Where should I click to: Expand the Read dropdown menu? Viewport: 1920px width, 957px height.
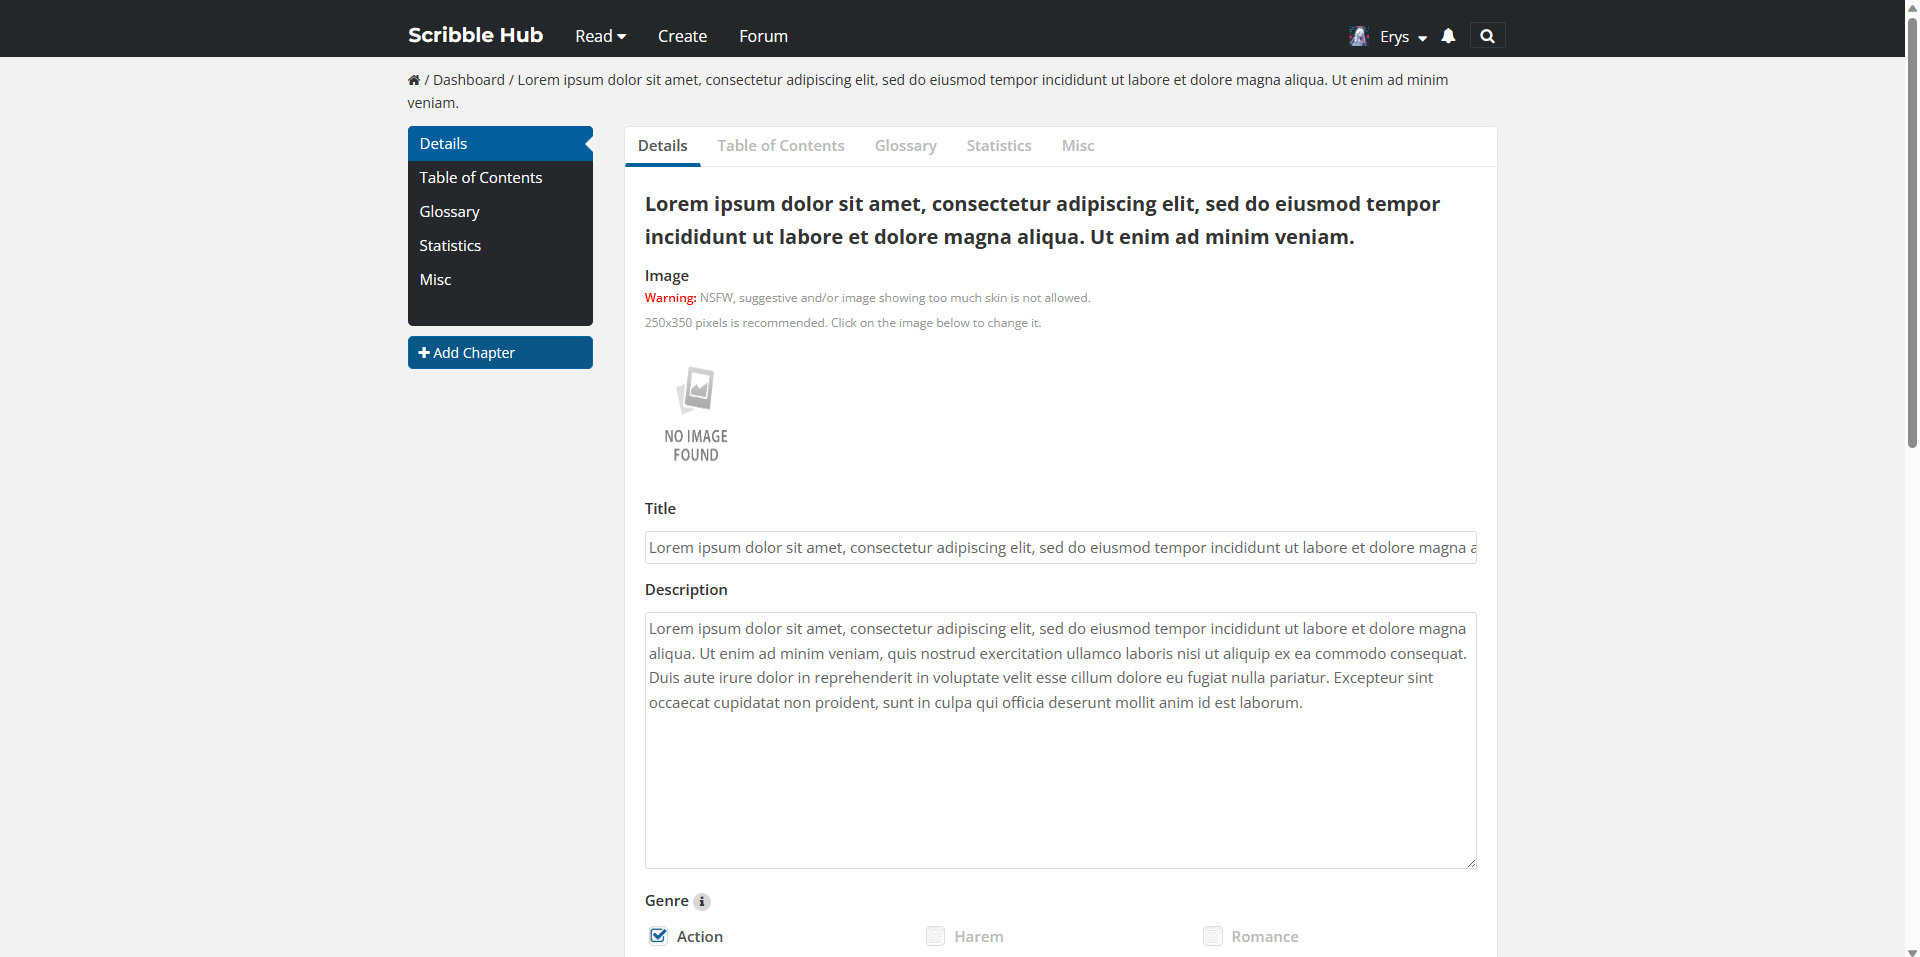[x=600, y=36]
